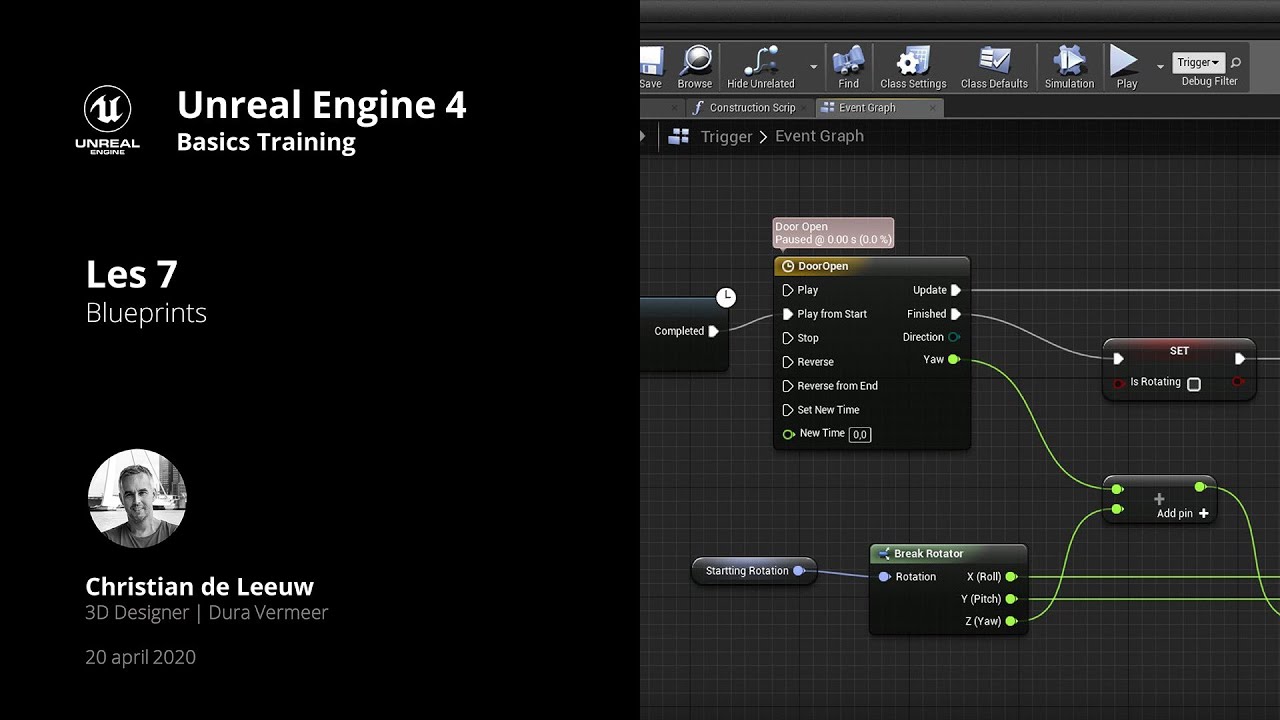Click the timeline clock icon in DoorOpen header
Screen dimensions: 1280x720
787,266
